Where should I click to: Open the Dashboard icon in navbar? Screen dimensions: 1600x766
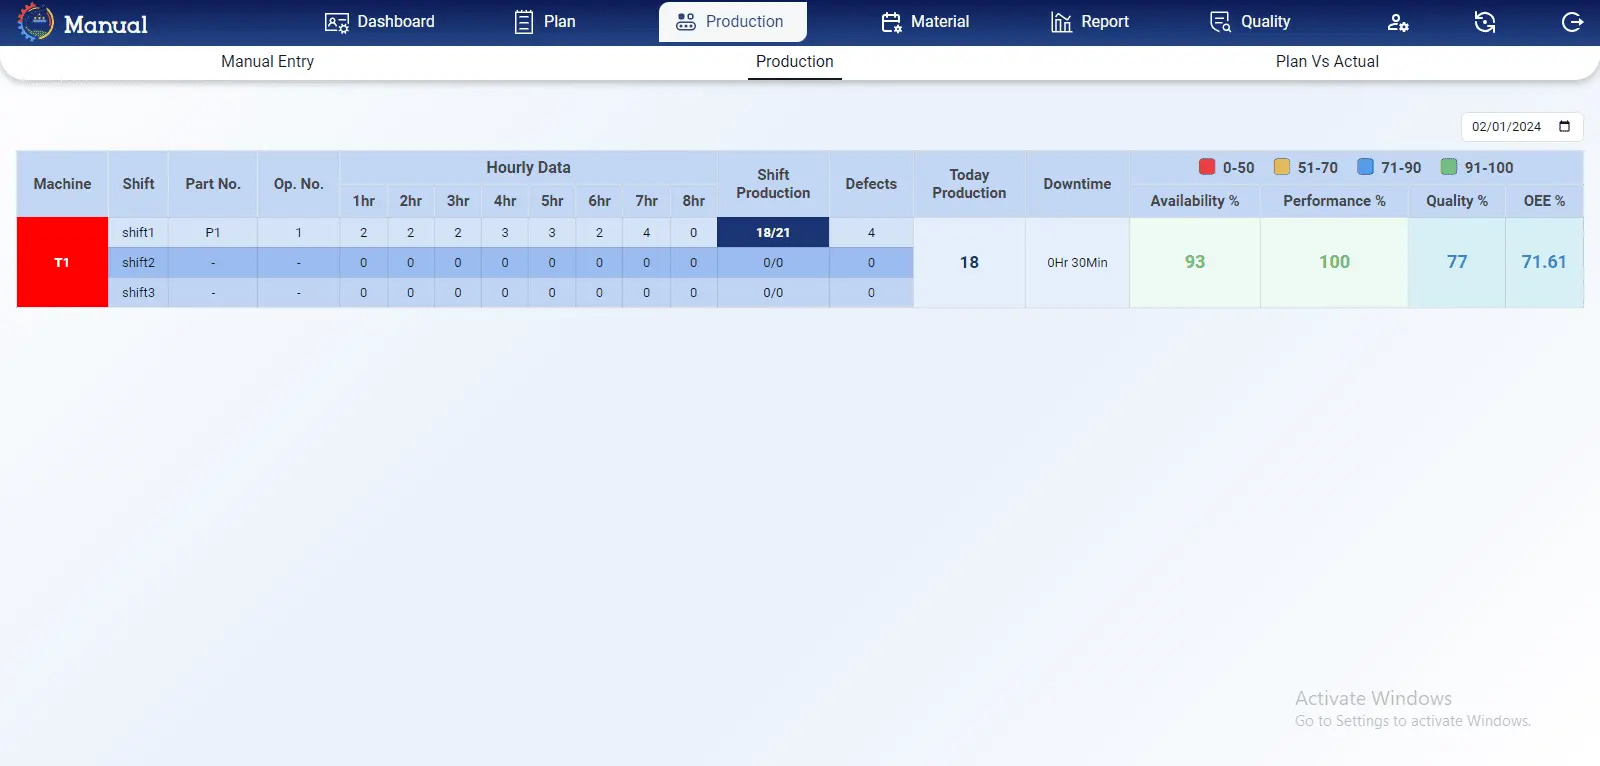pos(337,22)
